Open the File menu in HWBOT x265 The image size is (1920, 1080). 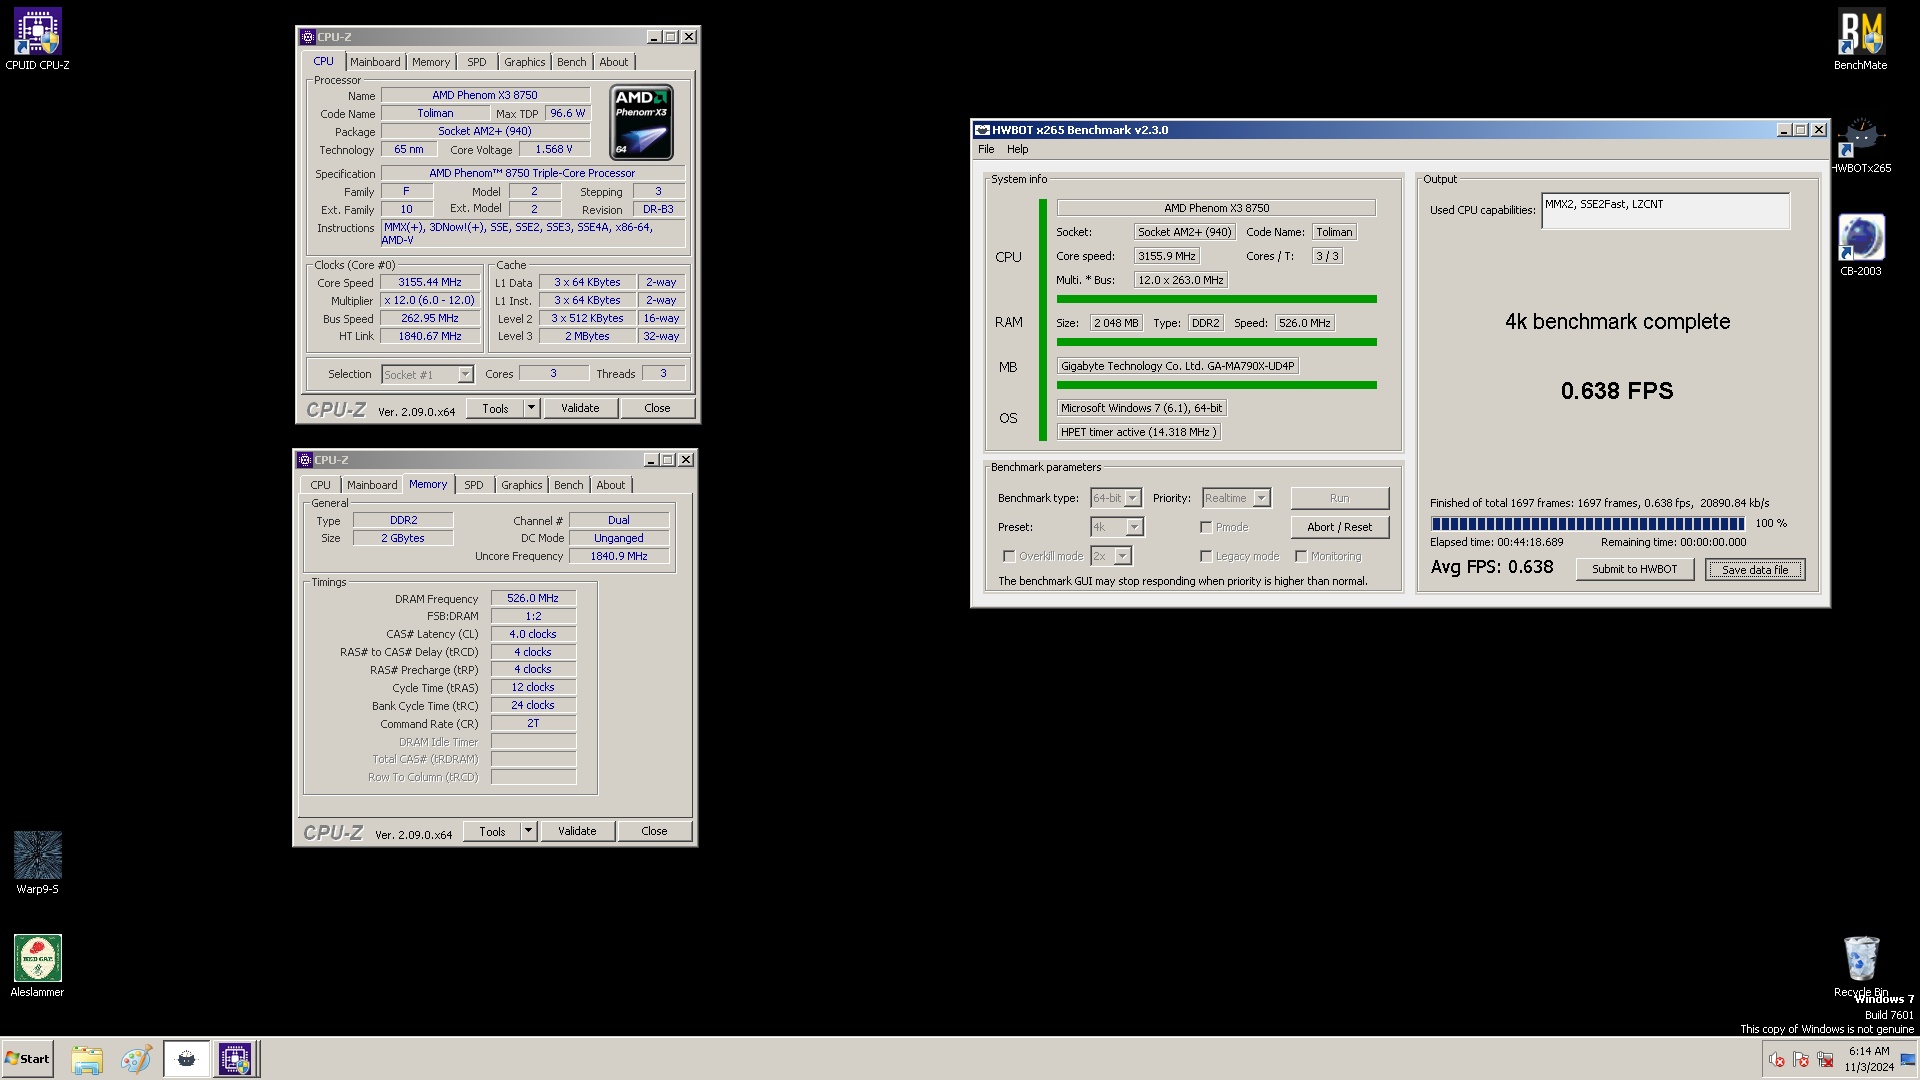(x=986, y=149)
